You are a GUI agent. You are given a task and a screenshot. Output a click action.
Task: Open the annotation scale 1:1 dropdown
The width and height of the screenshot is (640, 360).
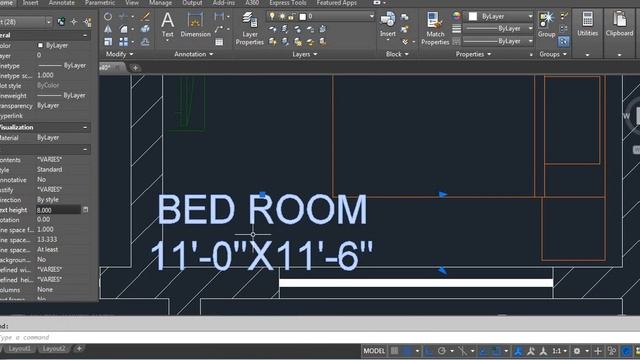coord(559,351)
